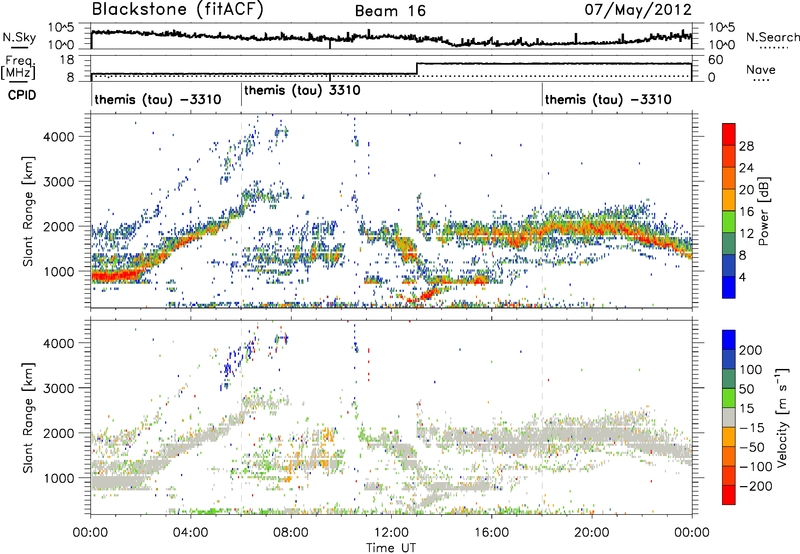The height and width of the screenshot is (554, 800).
Task: Click the '28' tick on power colorbar
Action: 746,146
